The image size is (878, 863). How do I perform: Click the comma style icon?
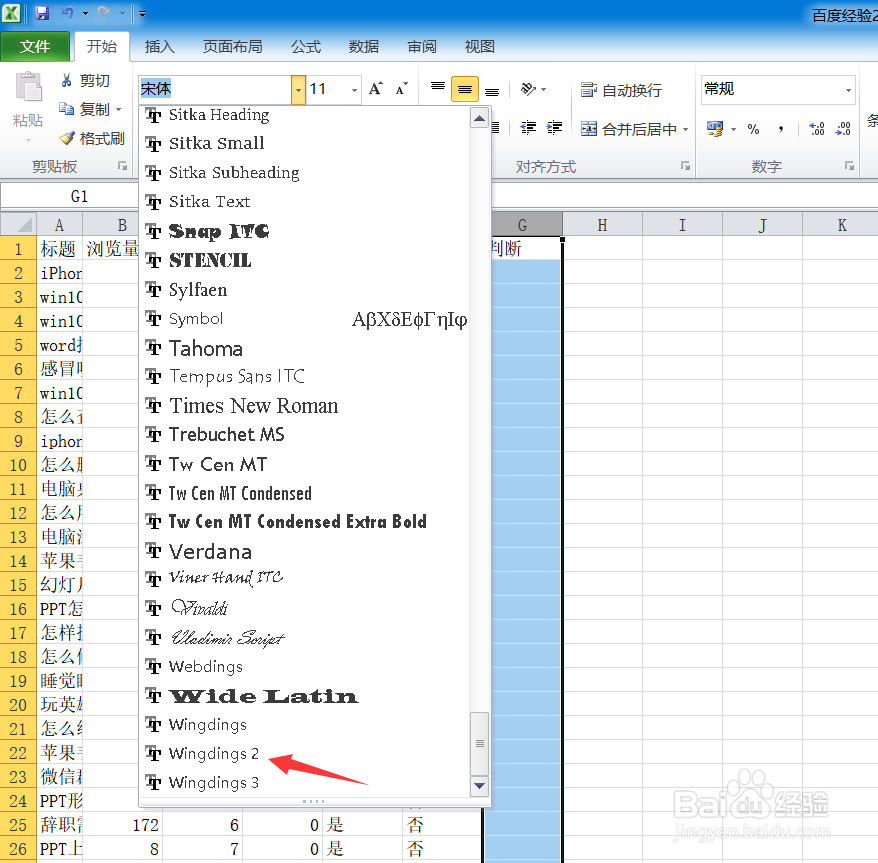(x=781, y=129)
